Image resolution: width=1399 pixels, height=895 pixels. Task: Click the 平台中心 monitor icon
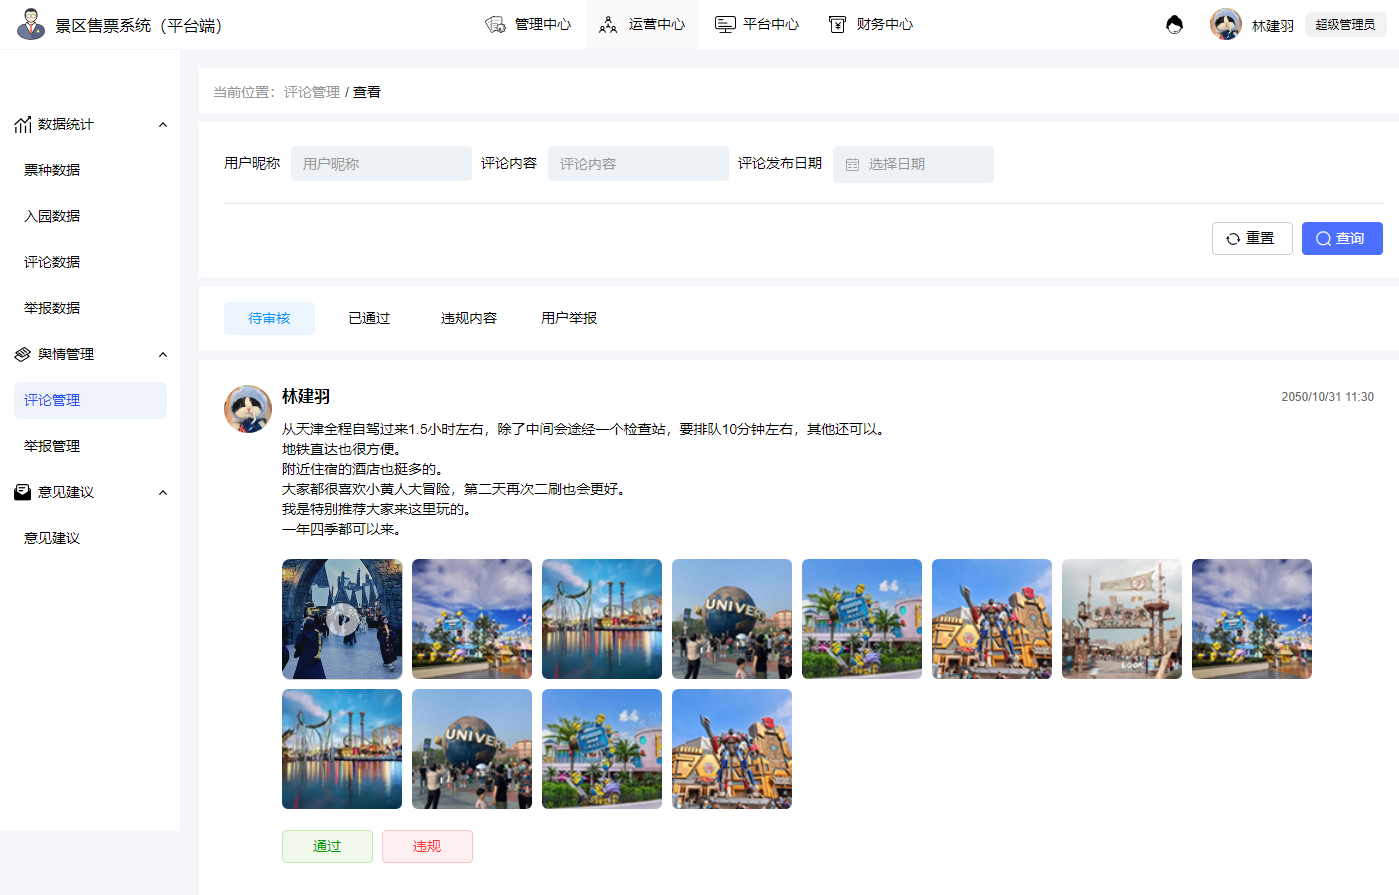coord(725,24)
